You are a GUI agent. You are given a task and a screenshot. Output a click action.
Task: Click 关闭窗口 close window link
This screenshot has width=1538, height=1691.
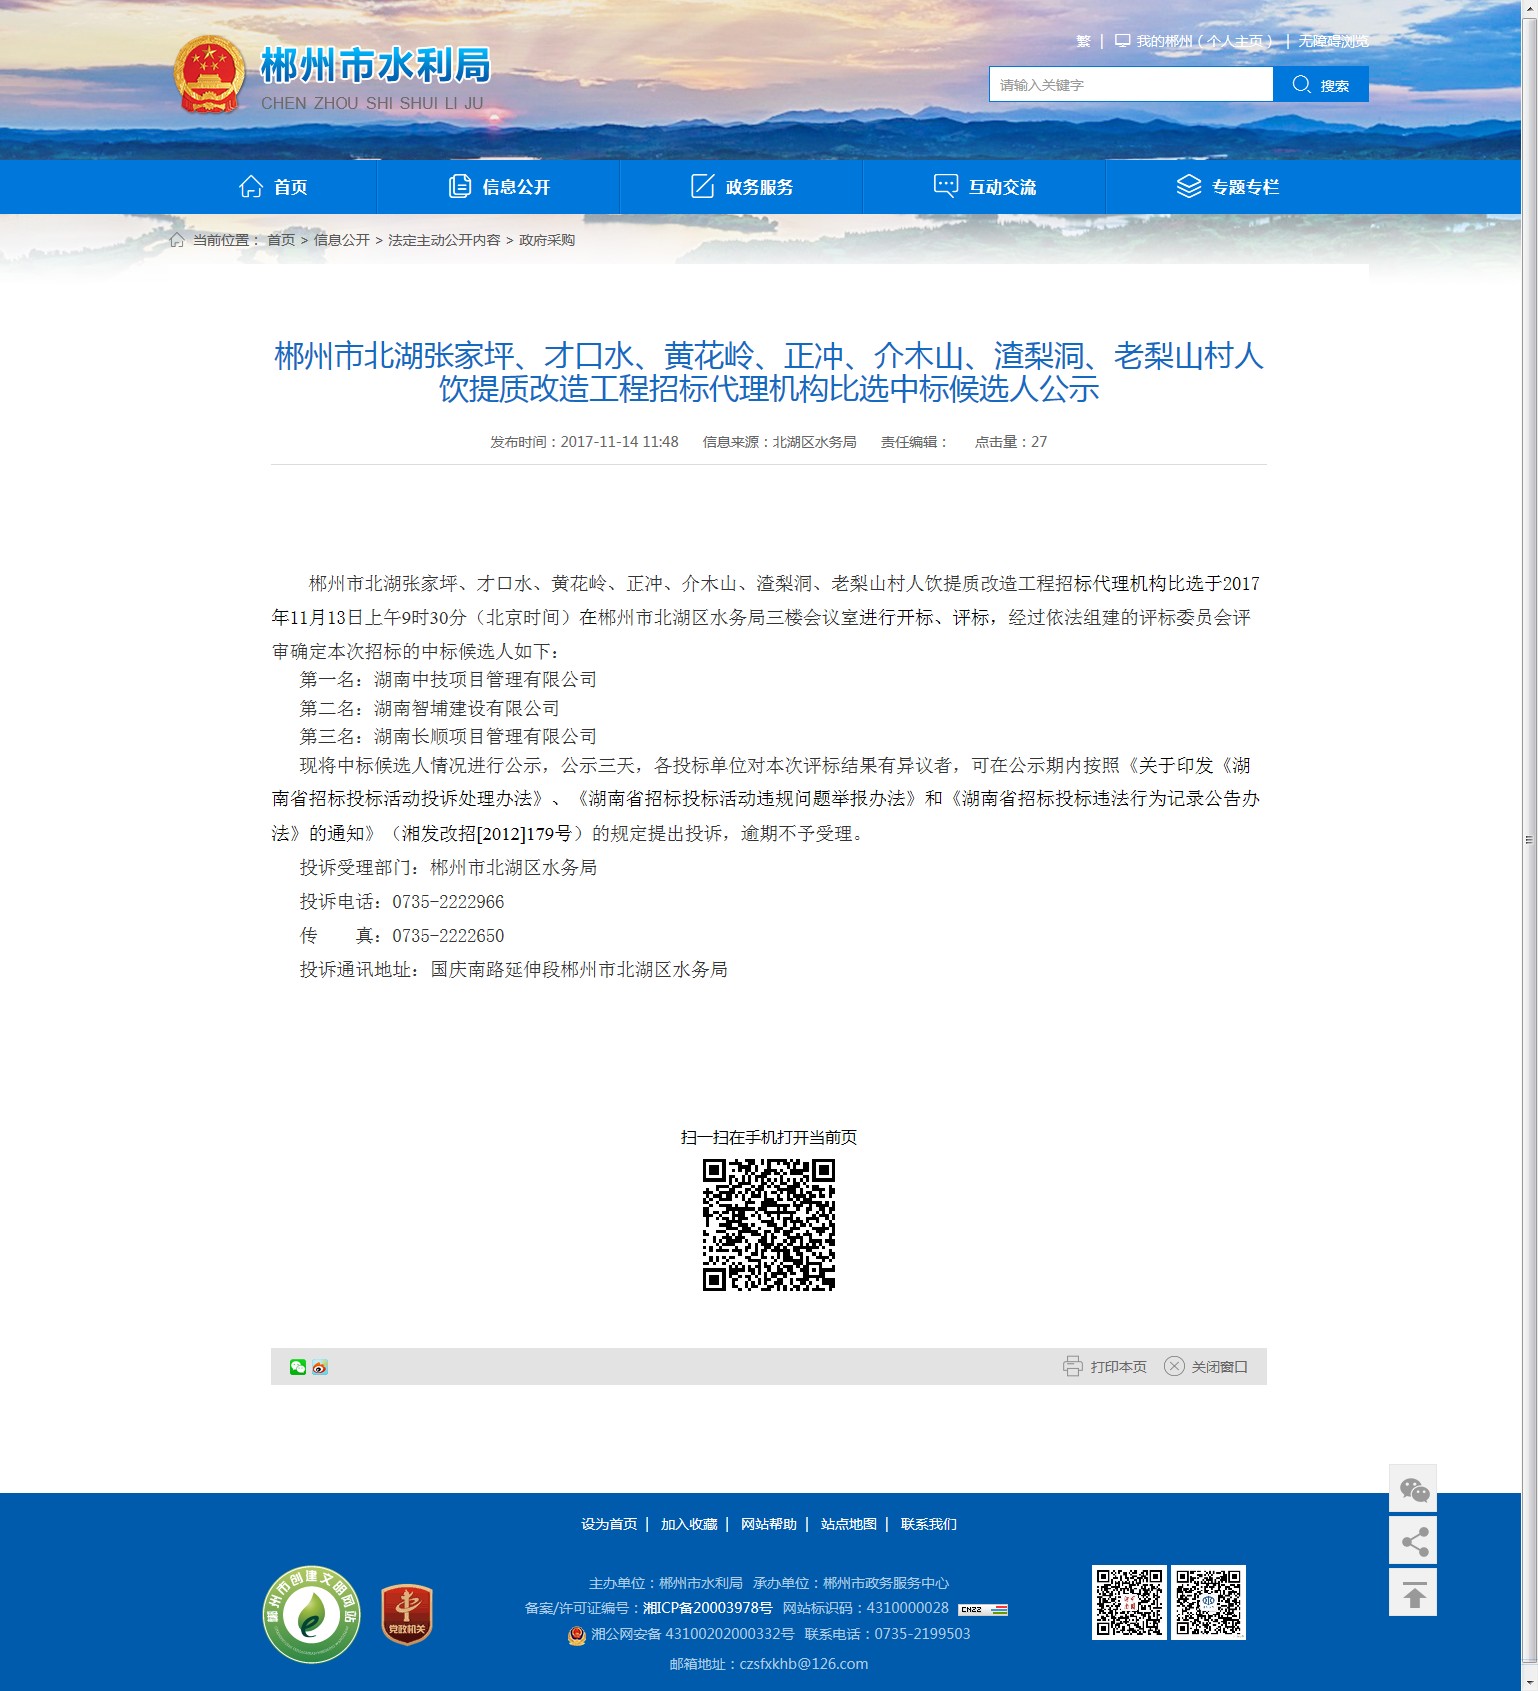coord(1219,1367)
